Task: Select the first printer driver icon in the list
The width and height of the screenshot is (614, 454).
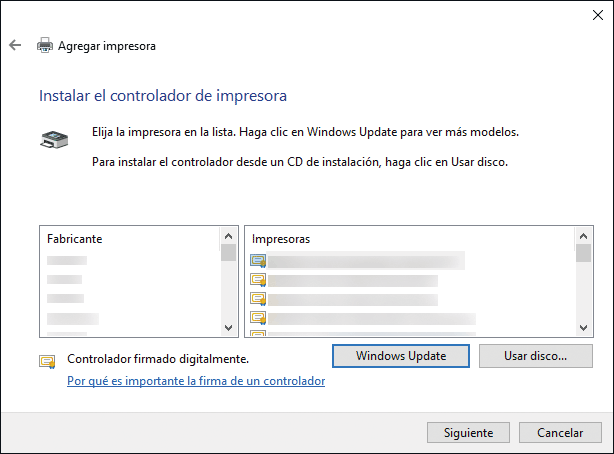Action: [258, 261]
